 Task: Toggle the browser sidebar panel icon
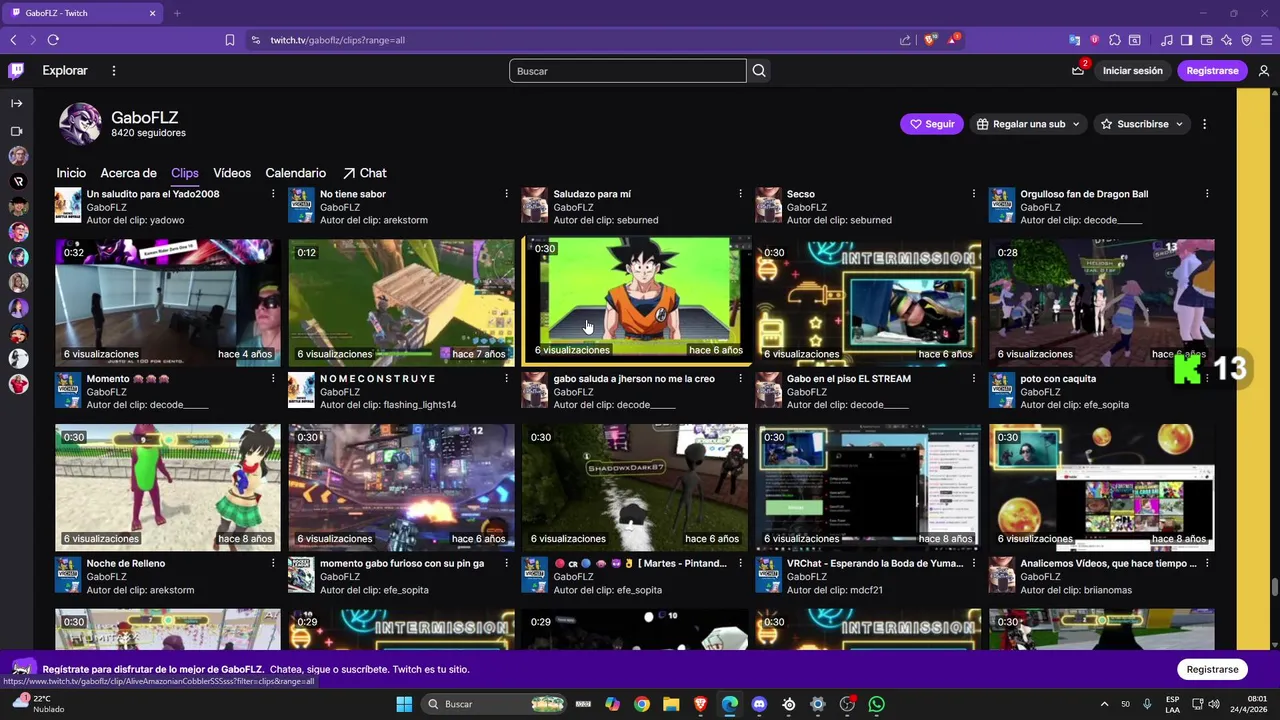[x=1186, y=40]
